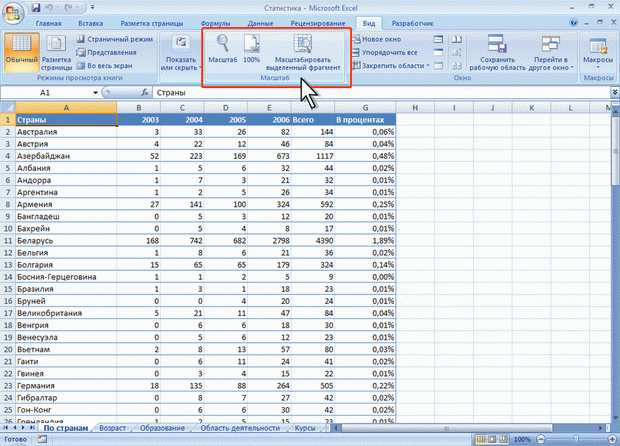Open the Главная ribbon tab
This screenshot has height=446, width=620.
tap(48, 23)
